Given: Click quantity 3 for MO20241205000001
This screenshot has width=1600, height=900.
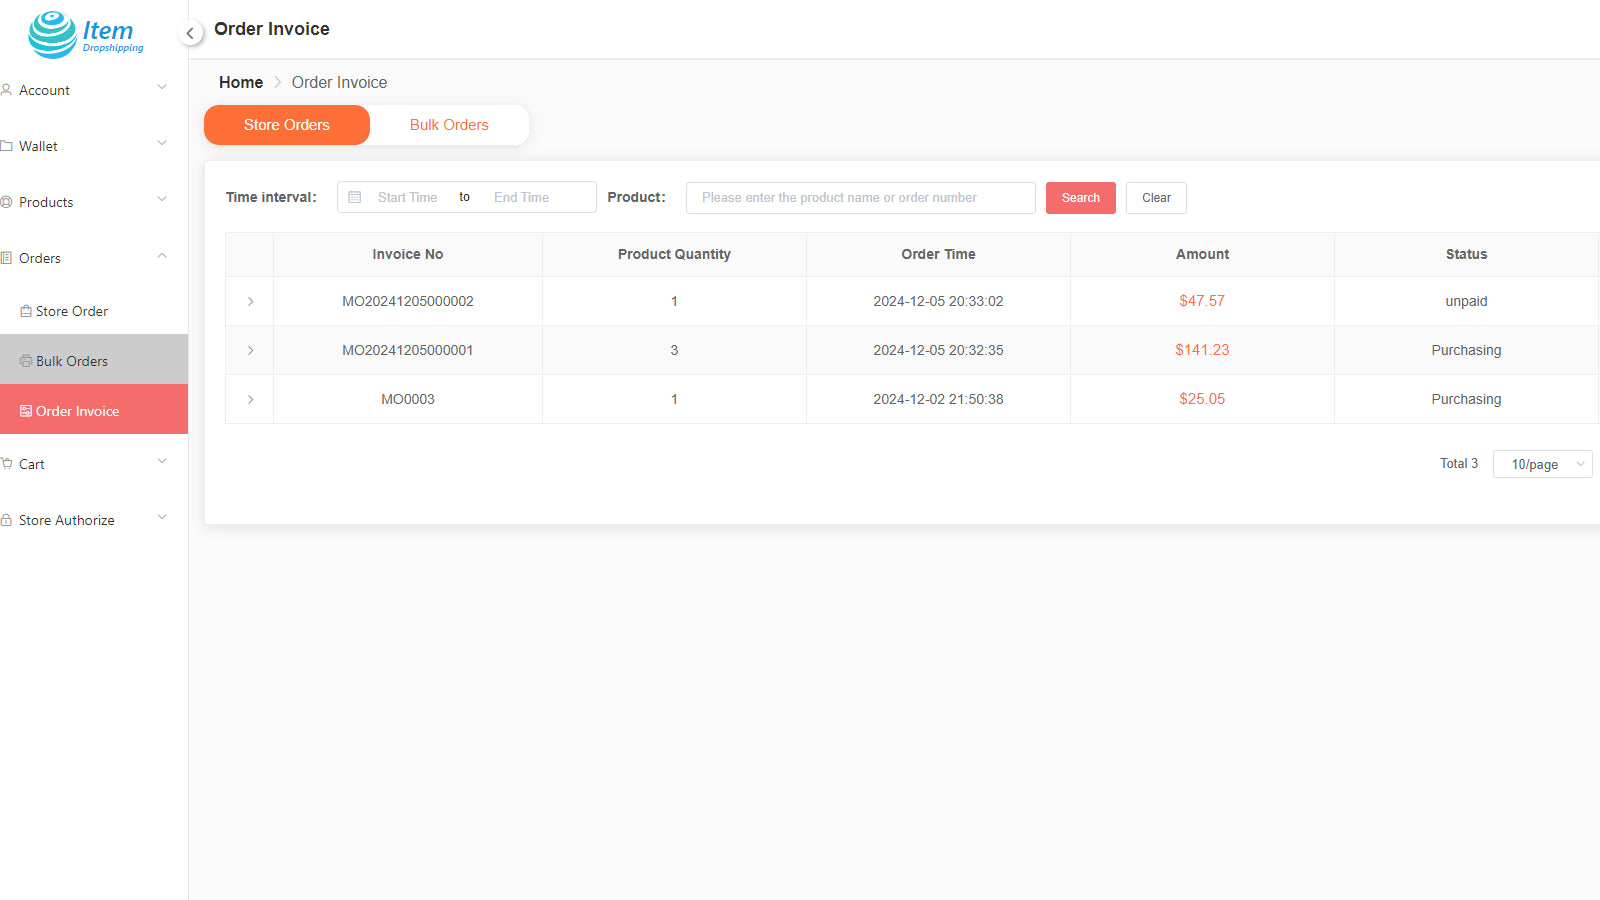Looking at the screenshot, I should [674, 350].
